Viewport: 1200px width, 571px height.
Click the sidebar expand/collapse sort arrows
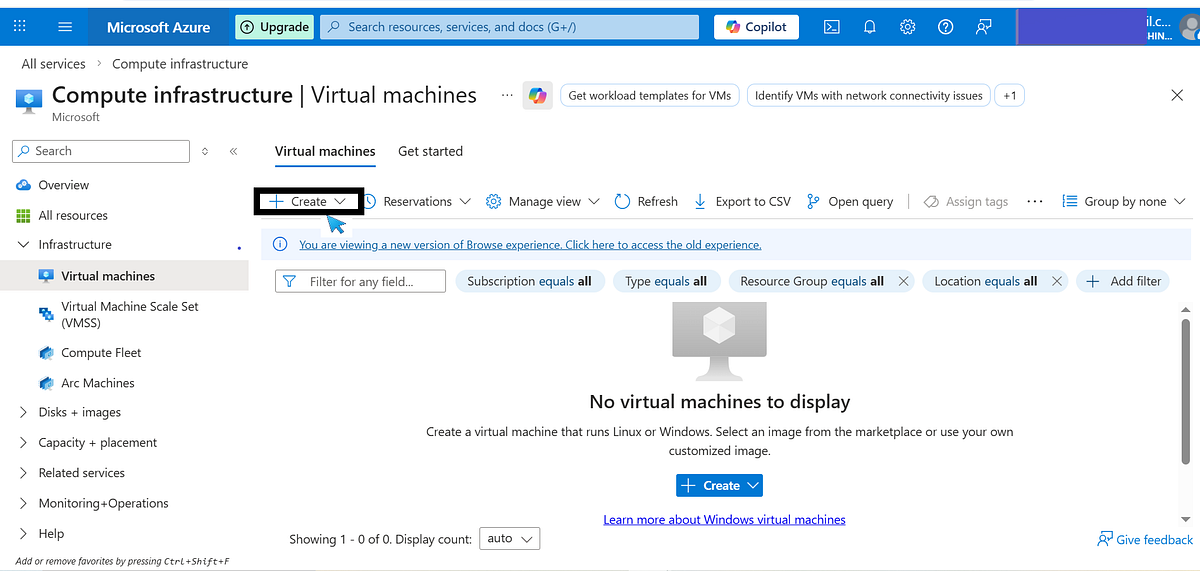tap(205, 151)
